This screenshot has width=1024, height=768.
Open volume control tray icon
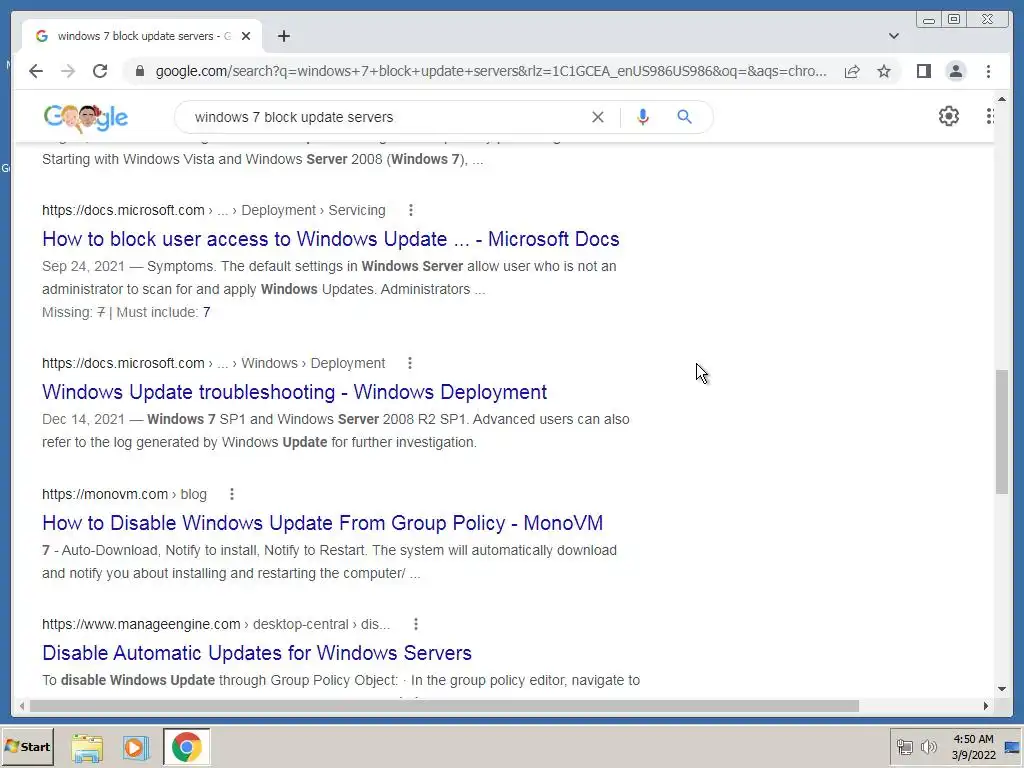pyautogui.click(x=928, y=747)
